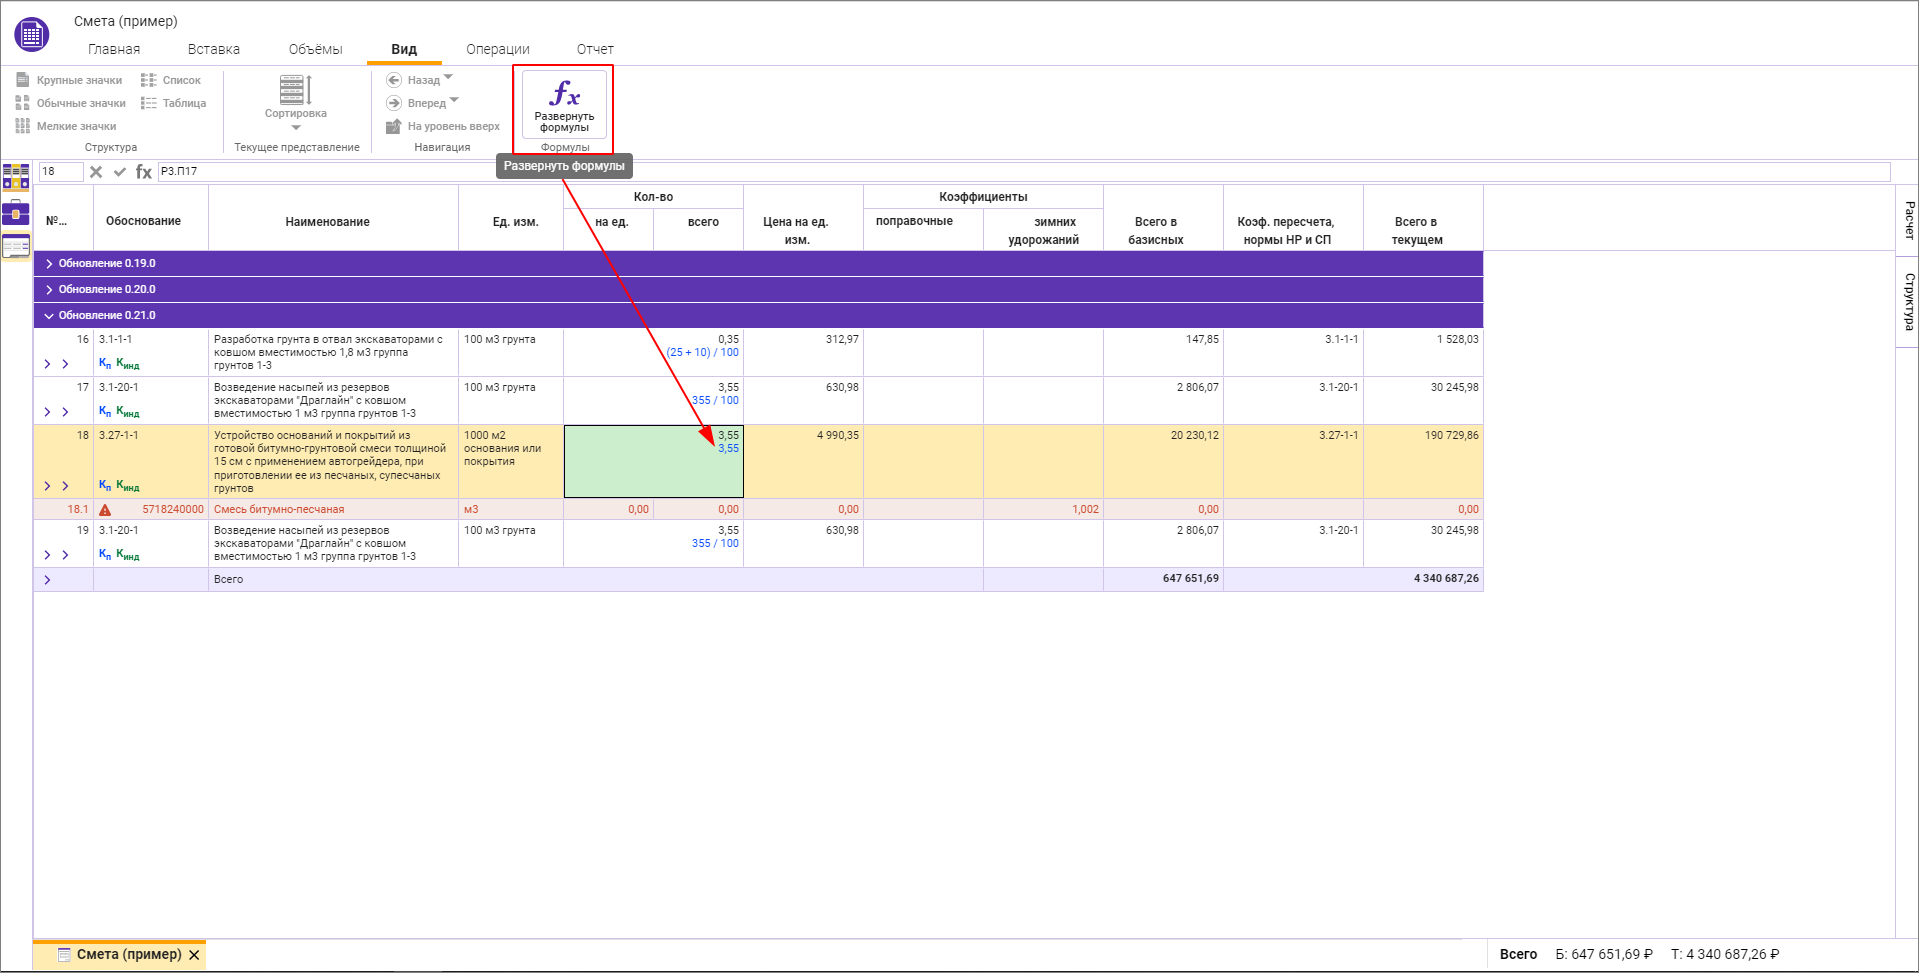Click code 5718240000 in row 18.1
The height and width of the screenshot is (973, 1919).
pyautogui.click(x=173, y=510)
